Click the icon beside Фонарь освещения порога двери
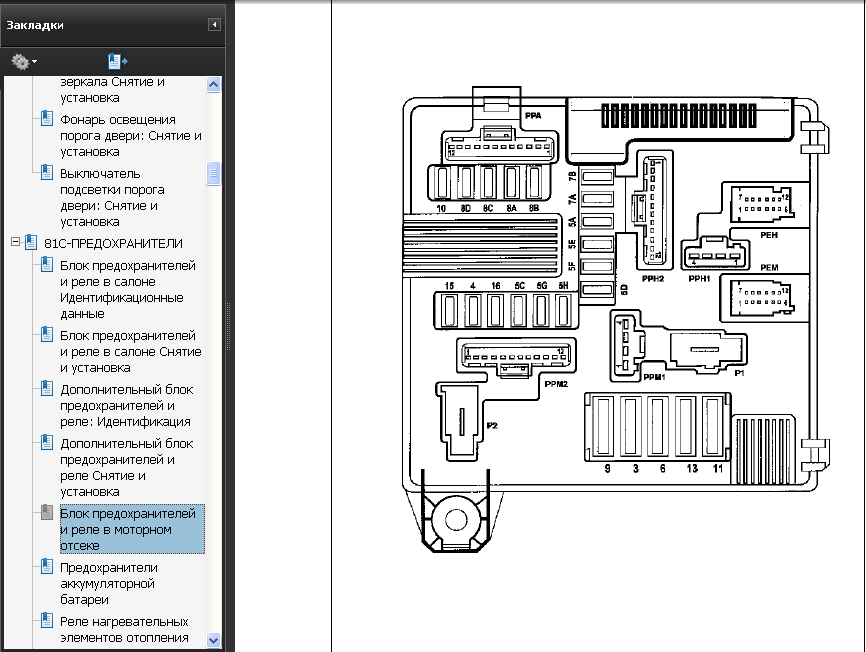866x652 pixels. coord(47,119)
